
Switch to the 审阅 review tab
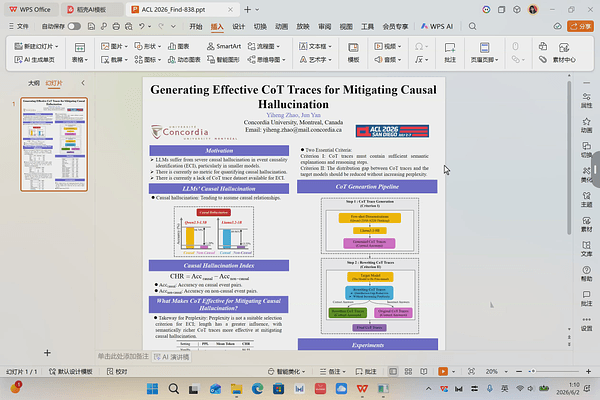click(x=324, y=26)
